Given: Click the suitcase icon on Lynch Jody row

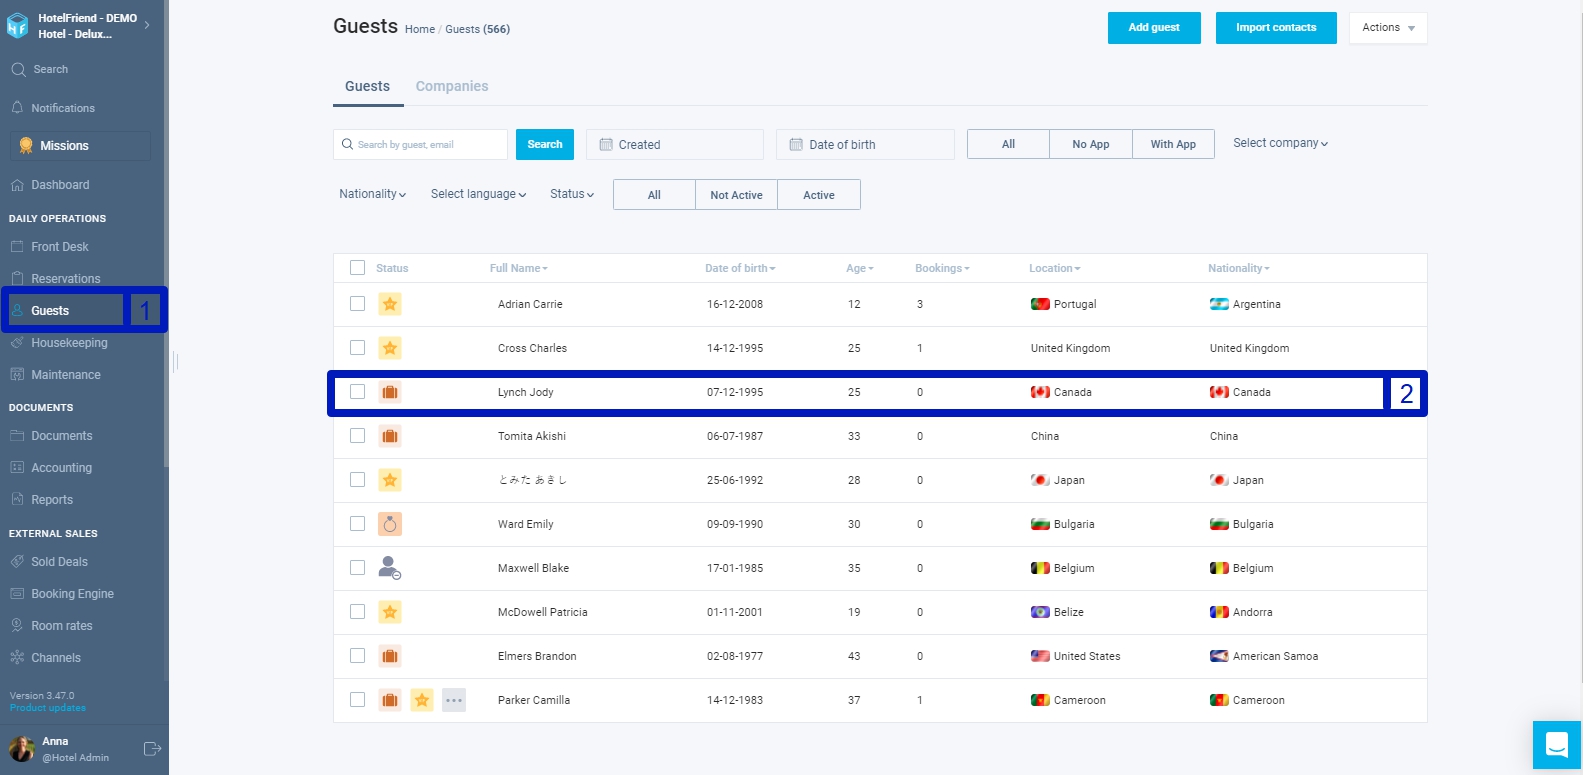Looking at the screenshot, I should 390,392.
